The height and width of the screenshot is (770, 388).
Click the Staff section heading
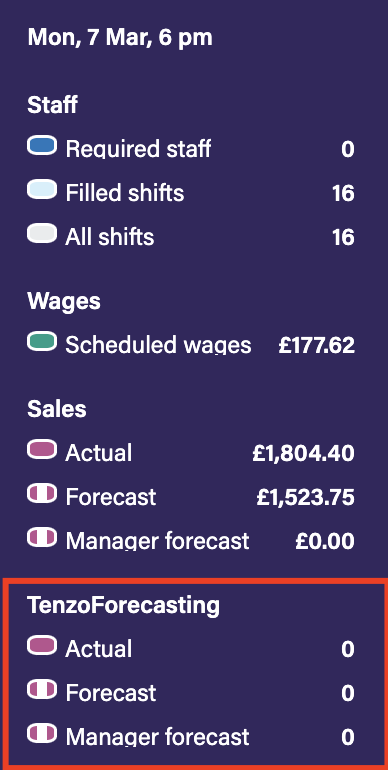click(x=52, y=105)
